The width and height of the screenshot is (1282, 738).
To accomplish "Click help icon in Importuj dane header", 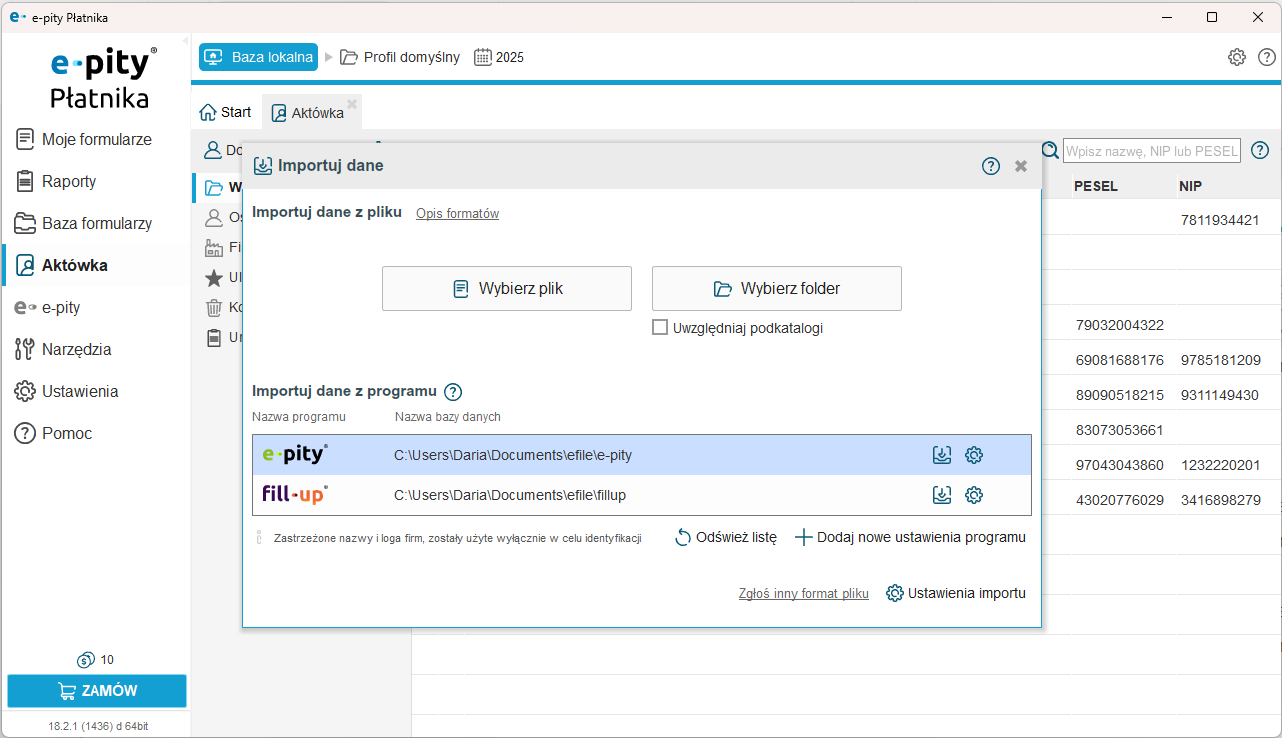I will click(991, 166).
